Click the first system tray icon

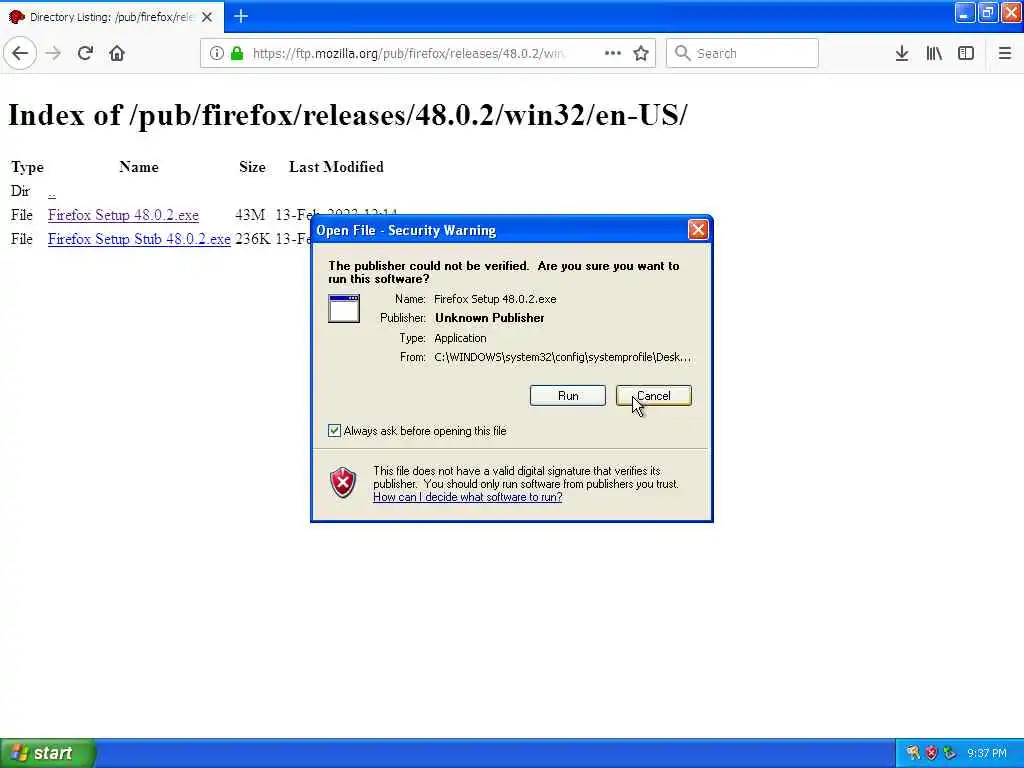point(913,753)
